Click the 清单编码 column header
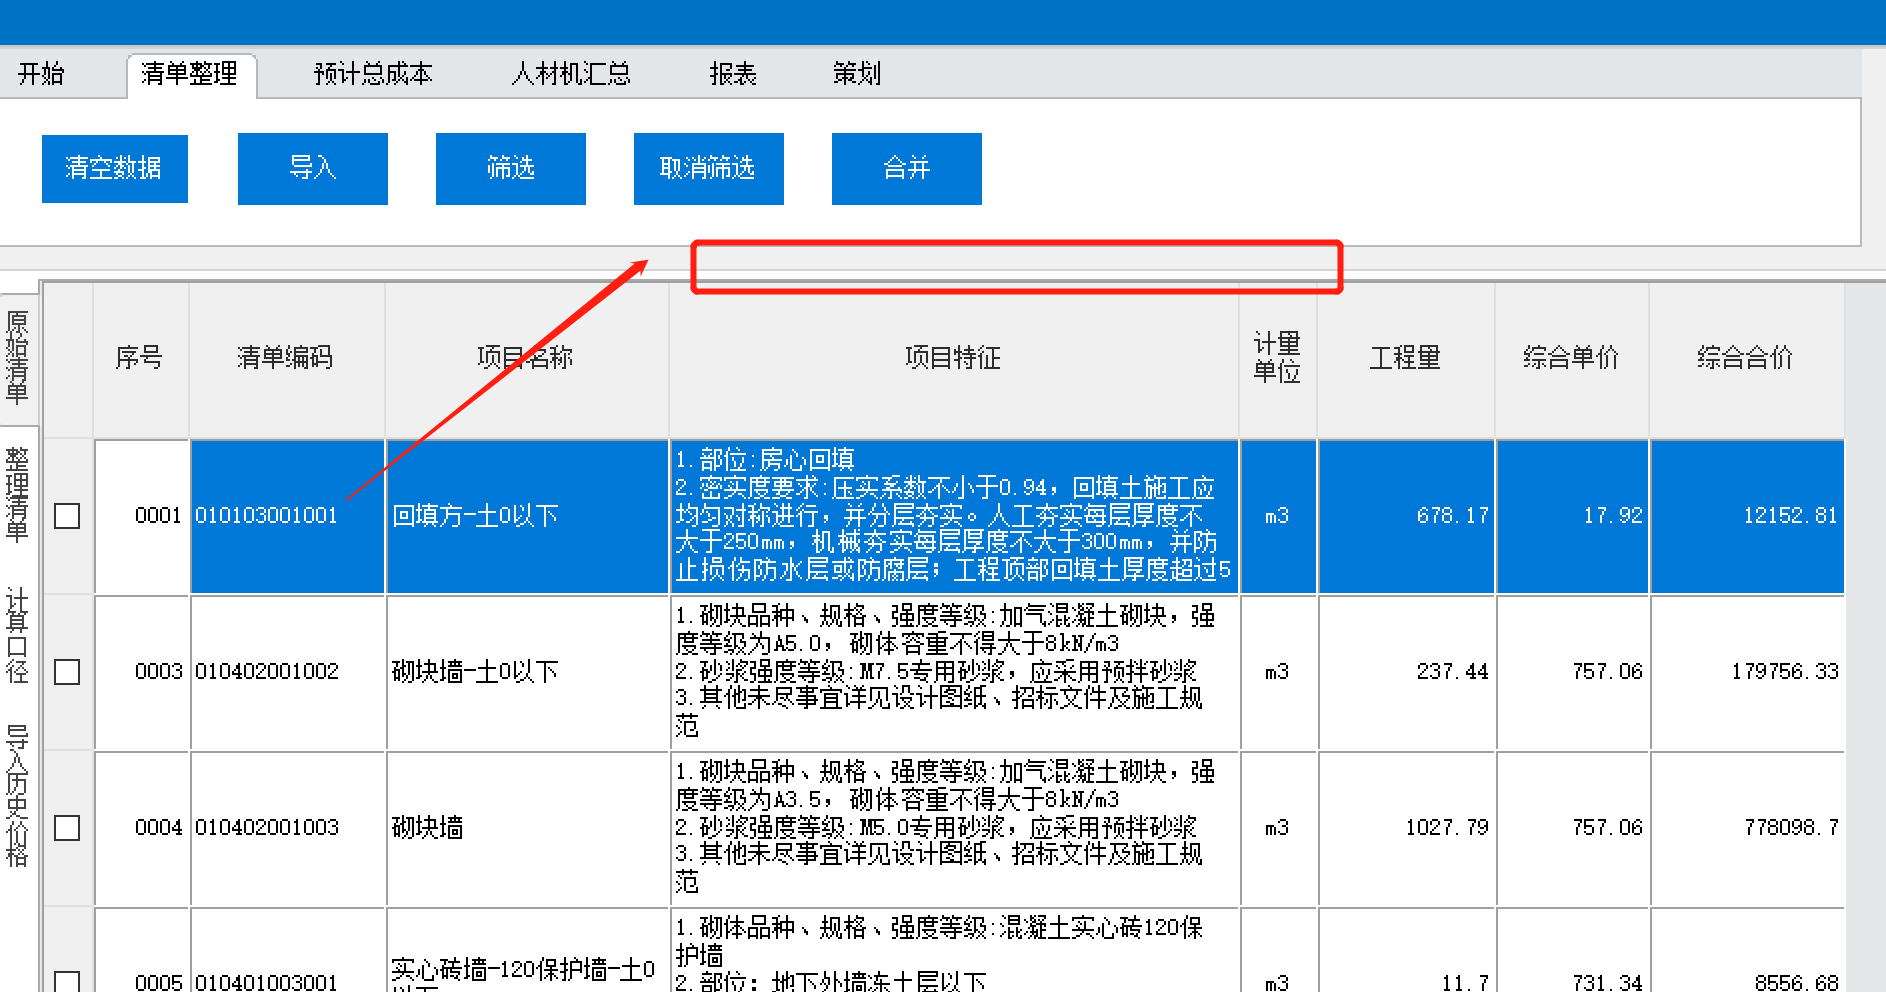Screen dimensions: 1886x992 coord(285,358)
